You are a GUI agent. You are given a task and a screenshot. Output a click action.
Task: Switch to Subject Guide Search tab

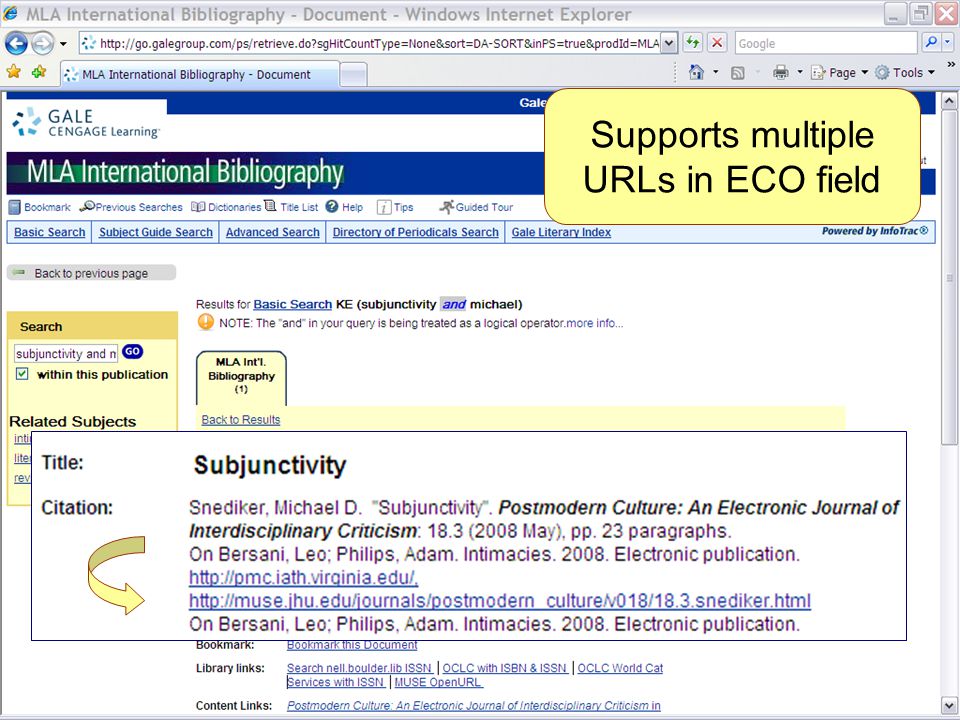tap(156, 232)
